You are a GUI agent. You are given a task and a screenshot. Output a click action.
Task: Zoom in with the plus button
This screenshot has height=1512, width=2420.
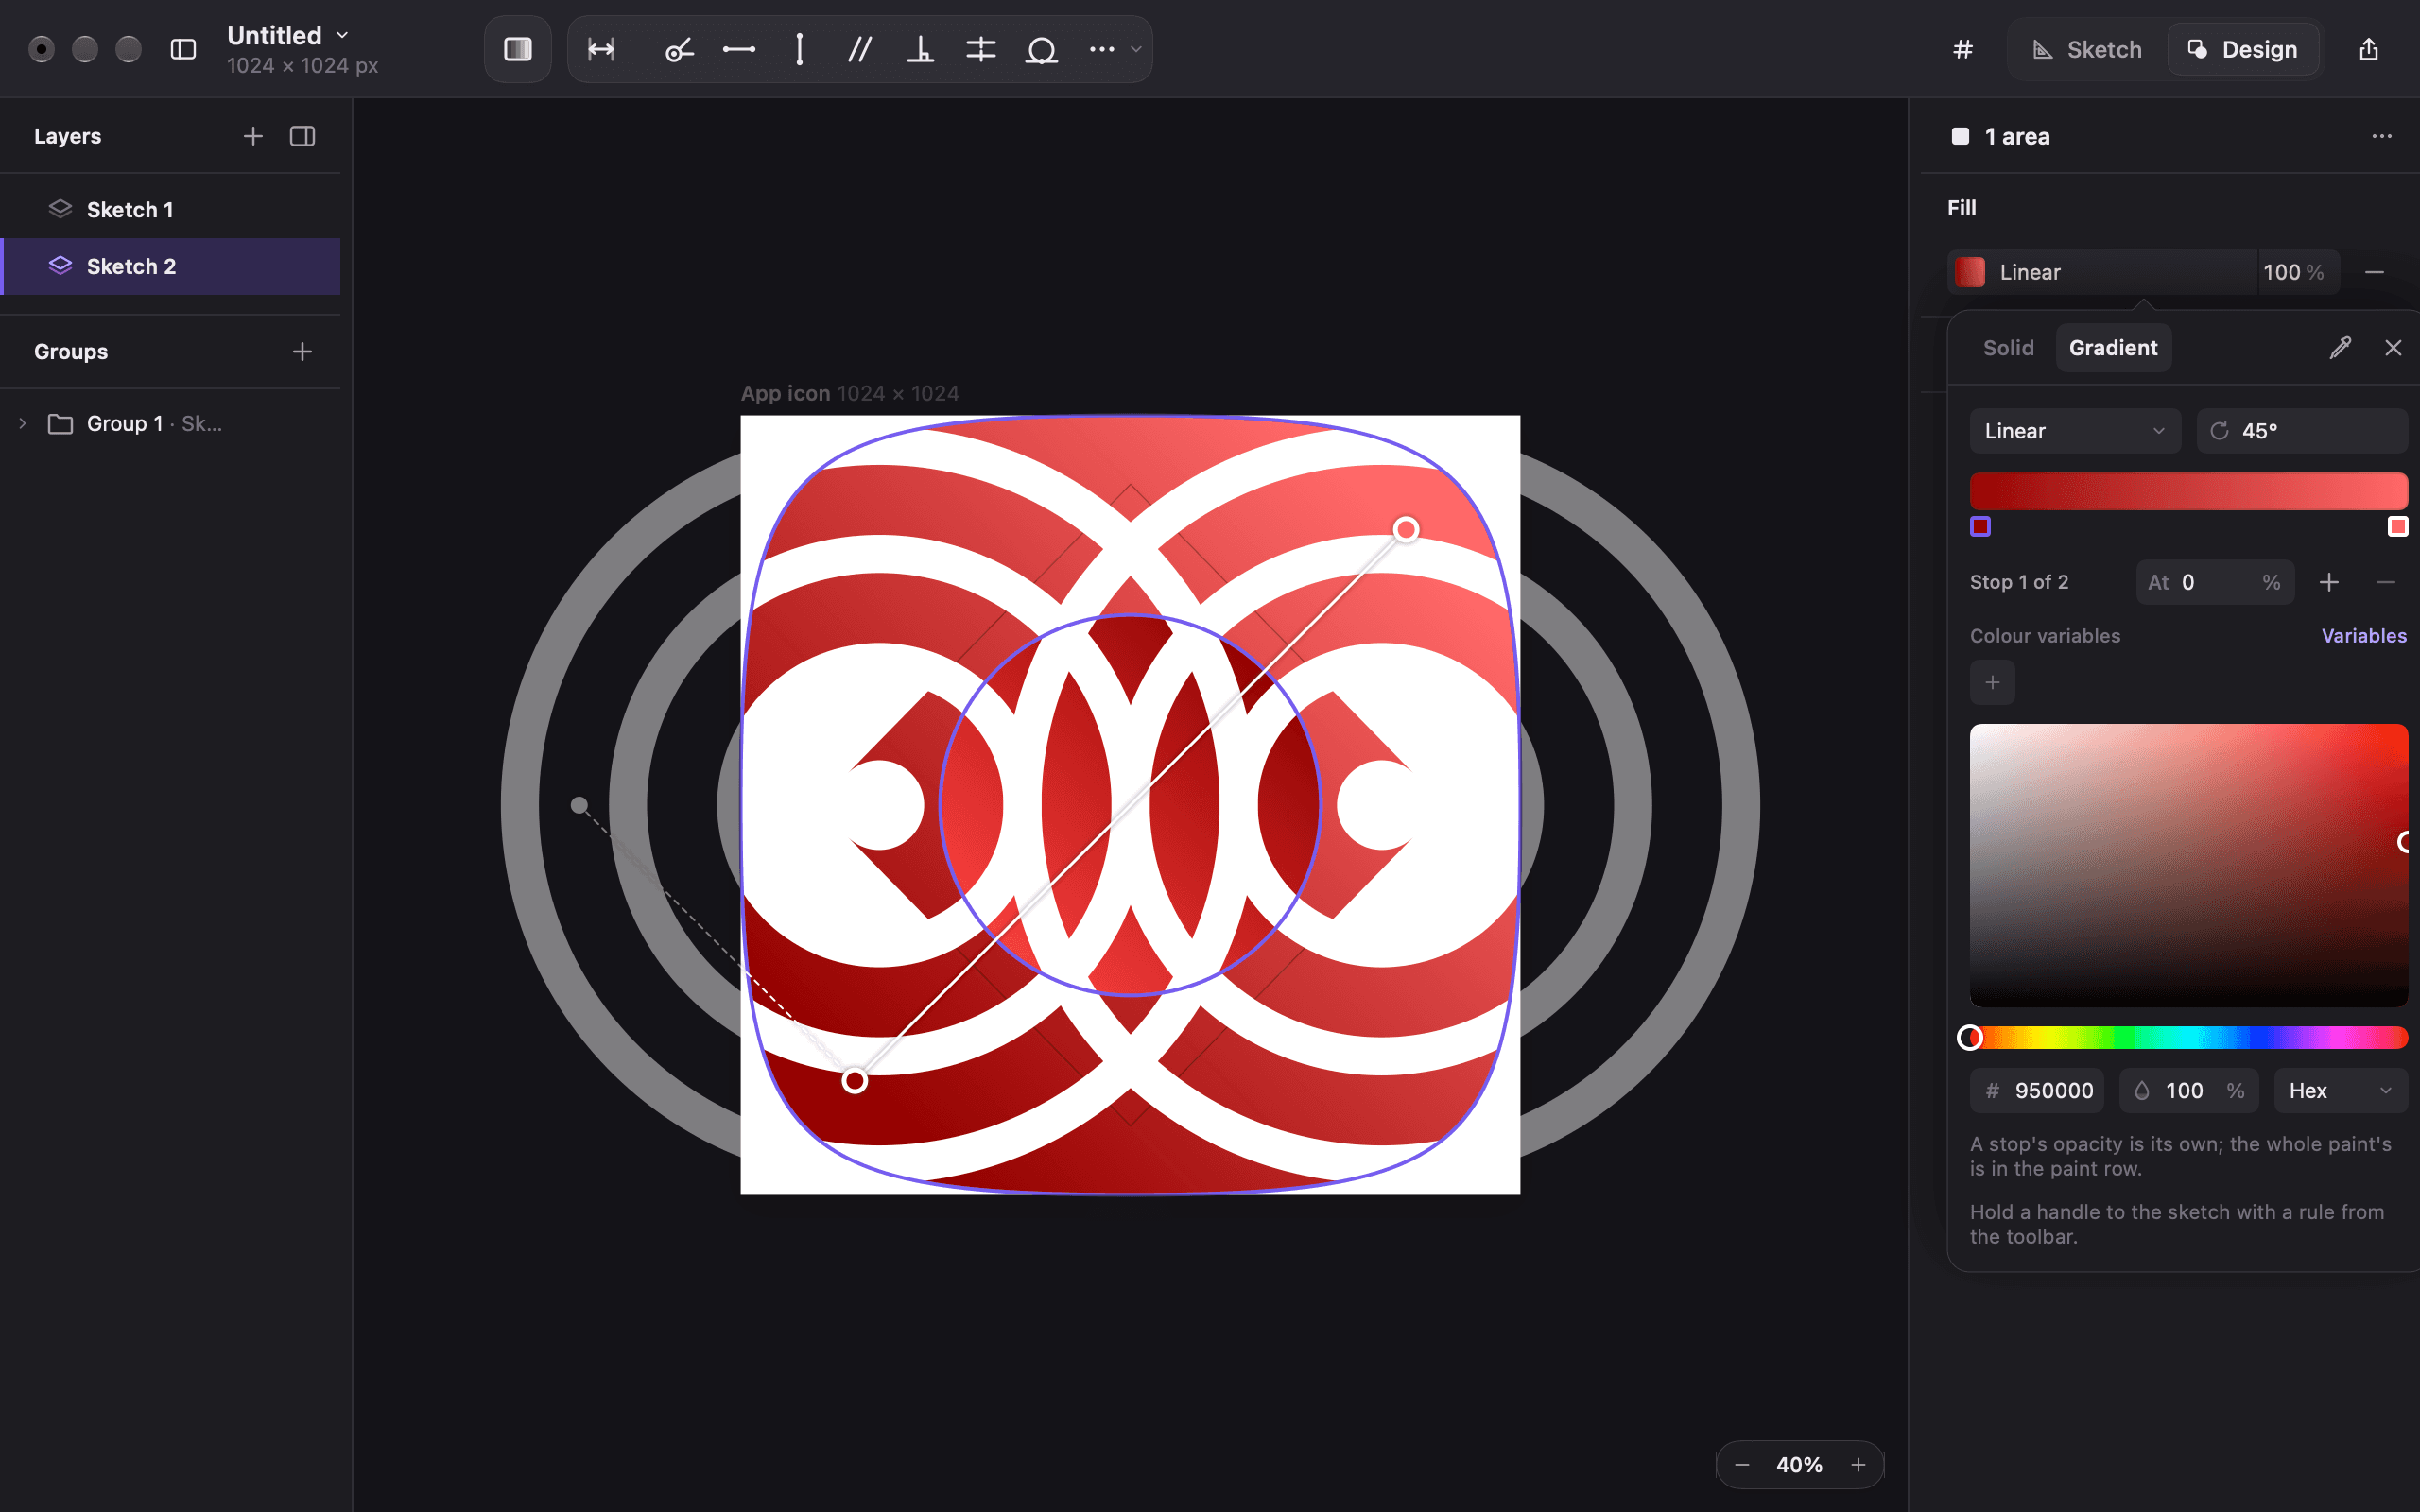point(1858,1464)
